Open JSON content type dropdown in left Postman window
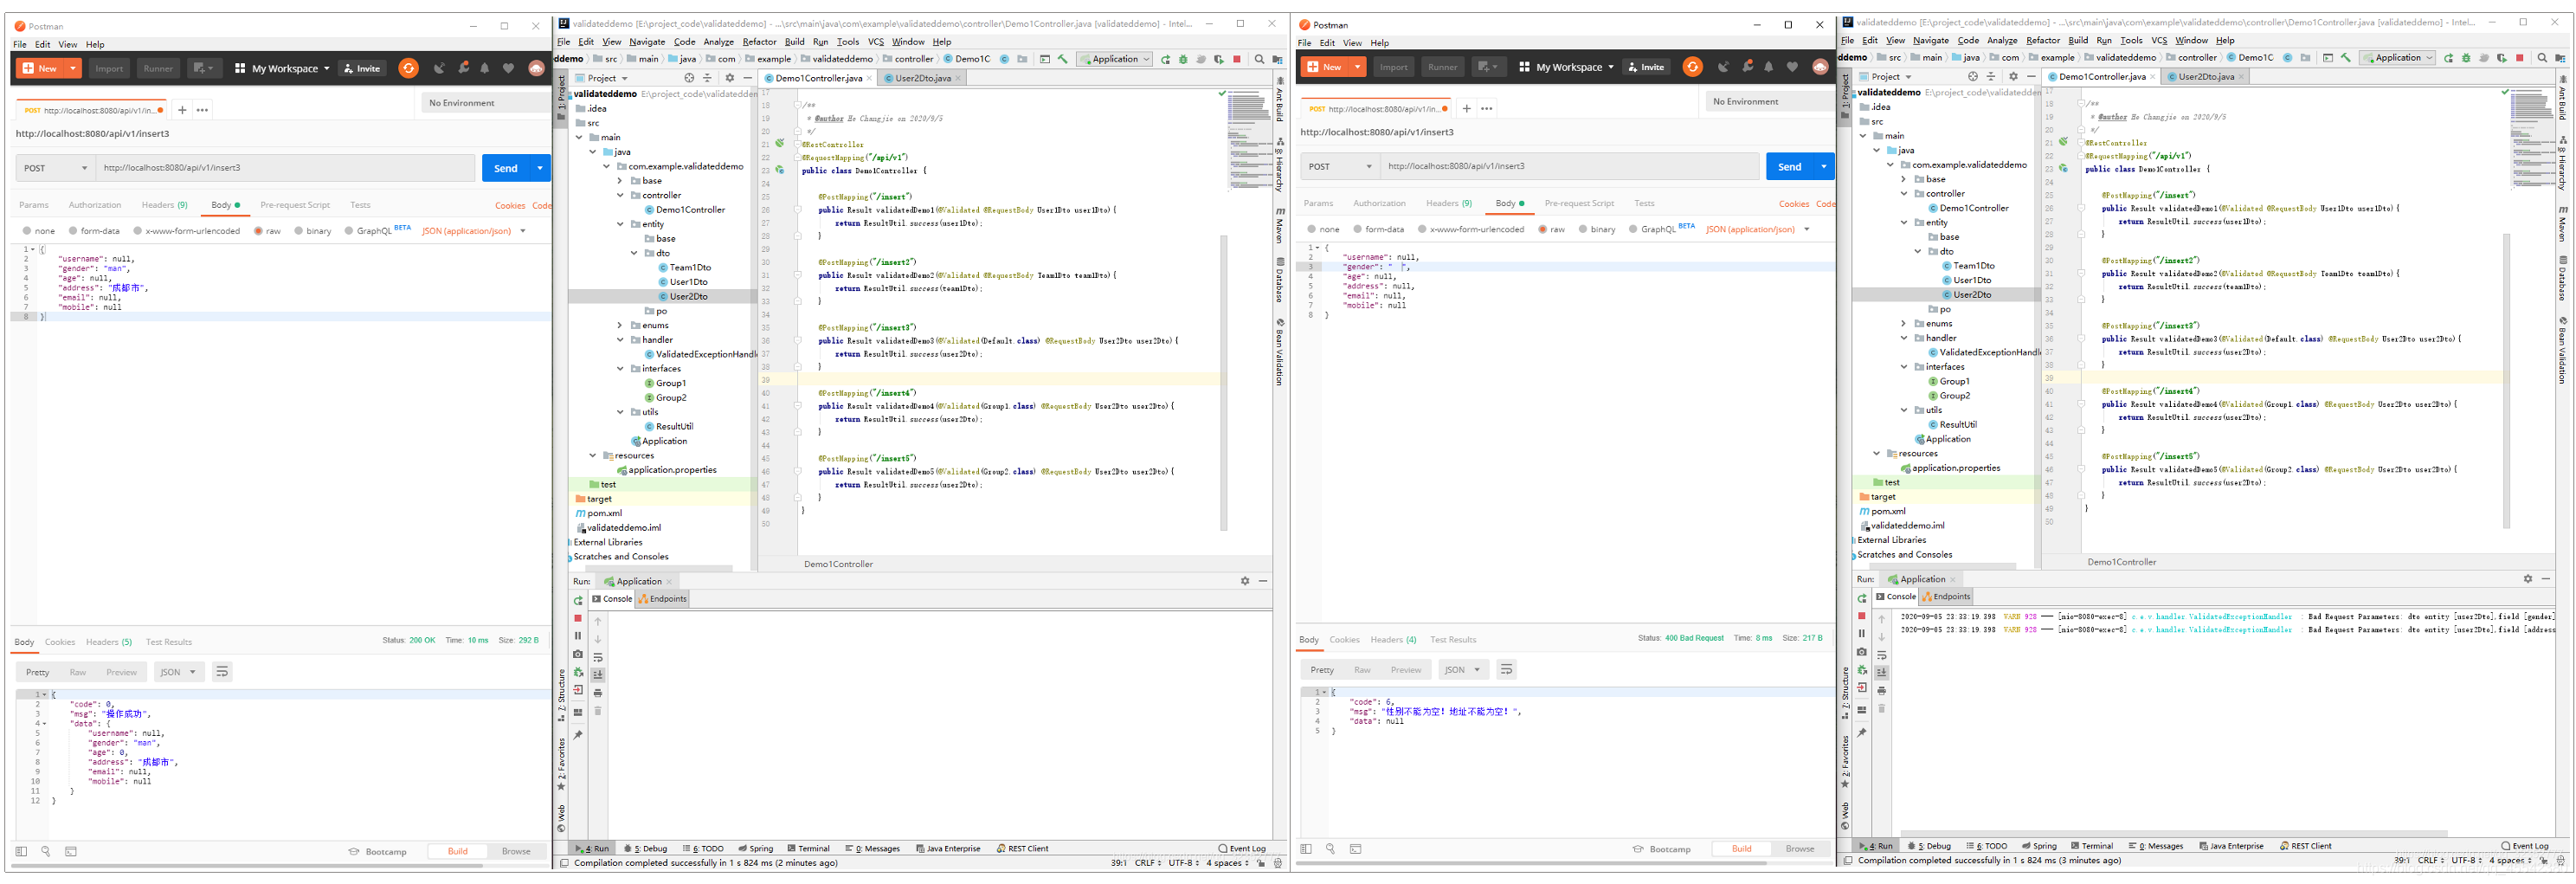This screenshot has width=2576, height=884. point(473,231)
